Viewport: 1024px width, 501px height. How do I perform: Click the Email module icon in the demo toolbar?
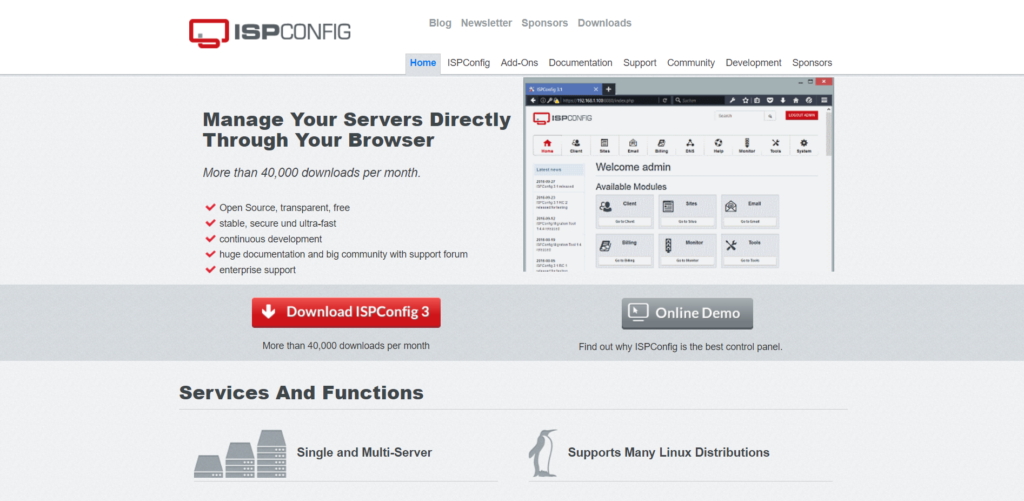tap(633, 143)
